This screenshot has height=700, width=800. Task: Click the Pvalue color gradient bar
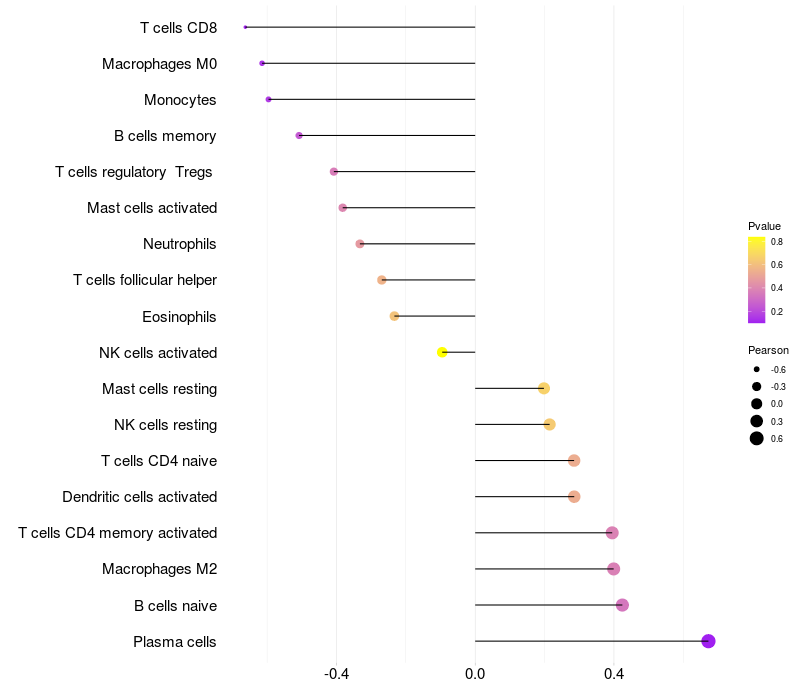[757, 280]
